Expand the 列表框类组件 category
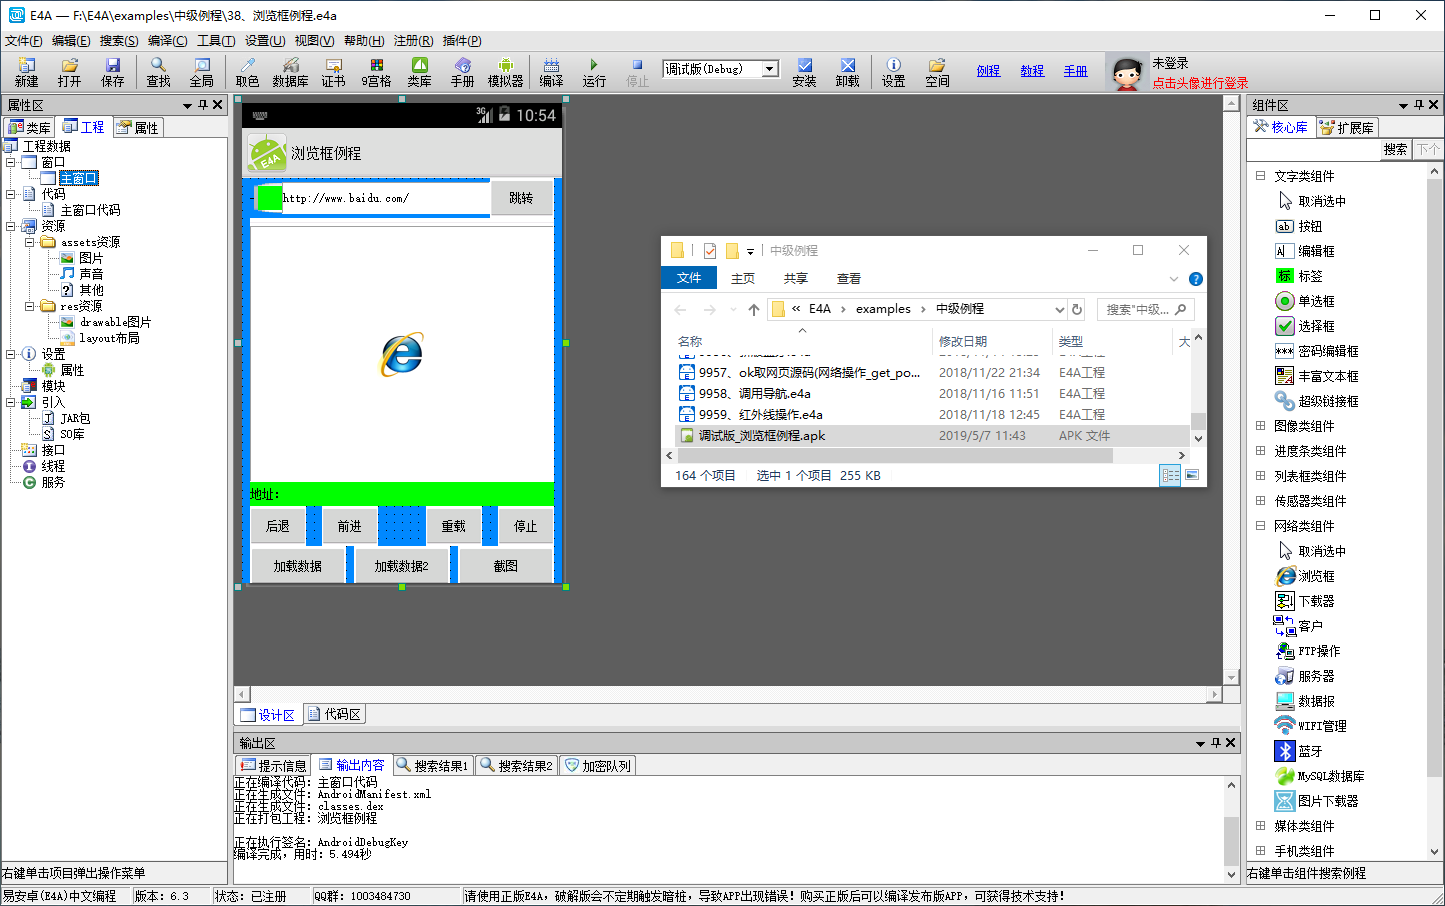1445x906 pixels. pyautogui.click(x=1261, y=476)
